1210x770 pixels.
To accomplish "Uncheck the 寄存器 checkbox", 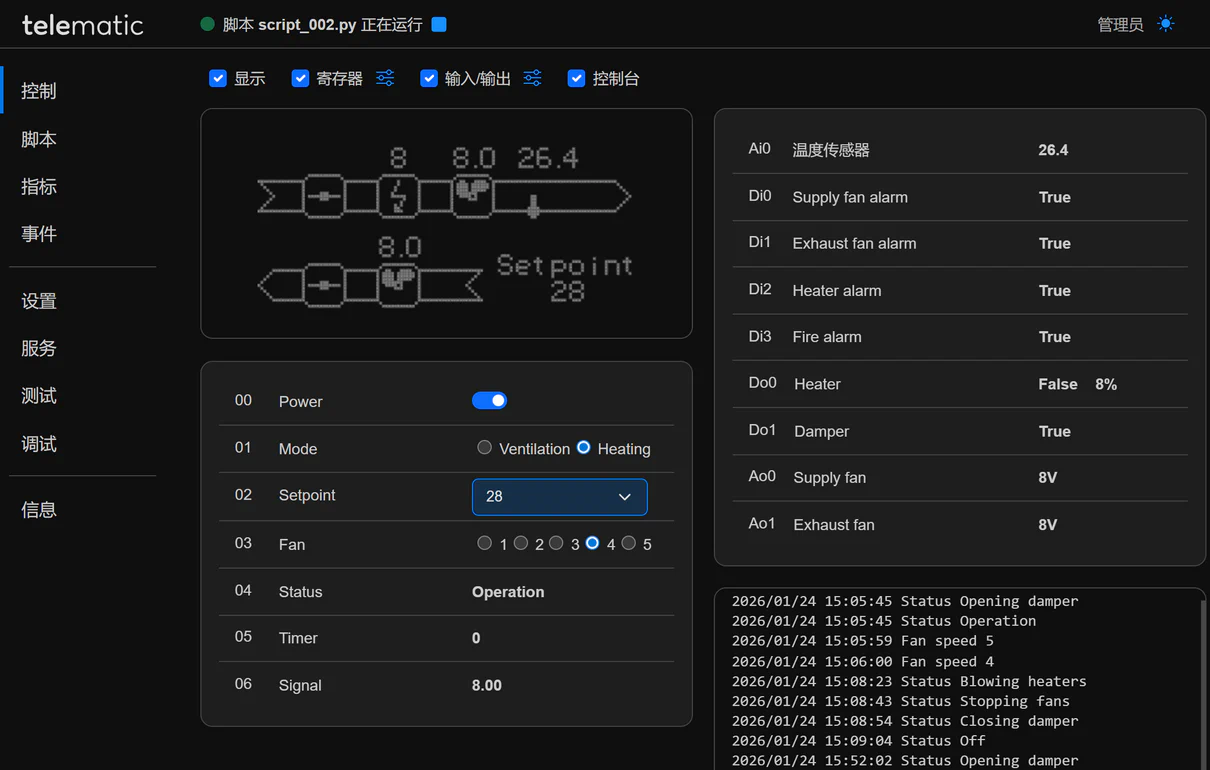I will tap(300, 78).
